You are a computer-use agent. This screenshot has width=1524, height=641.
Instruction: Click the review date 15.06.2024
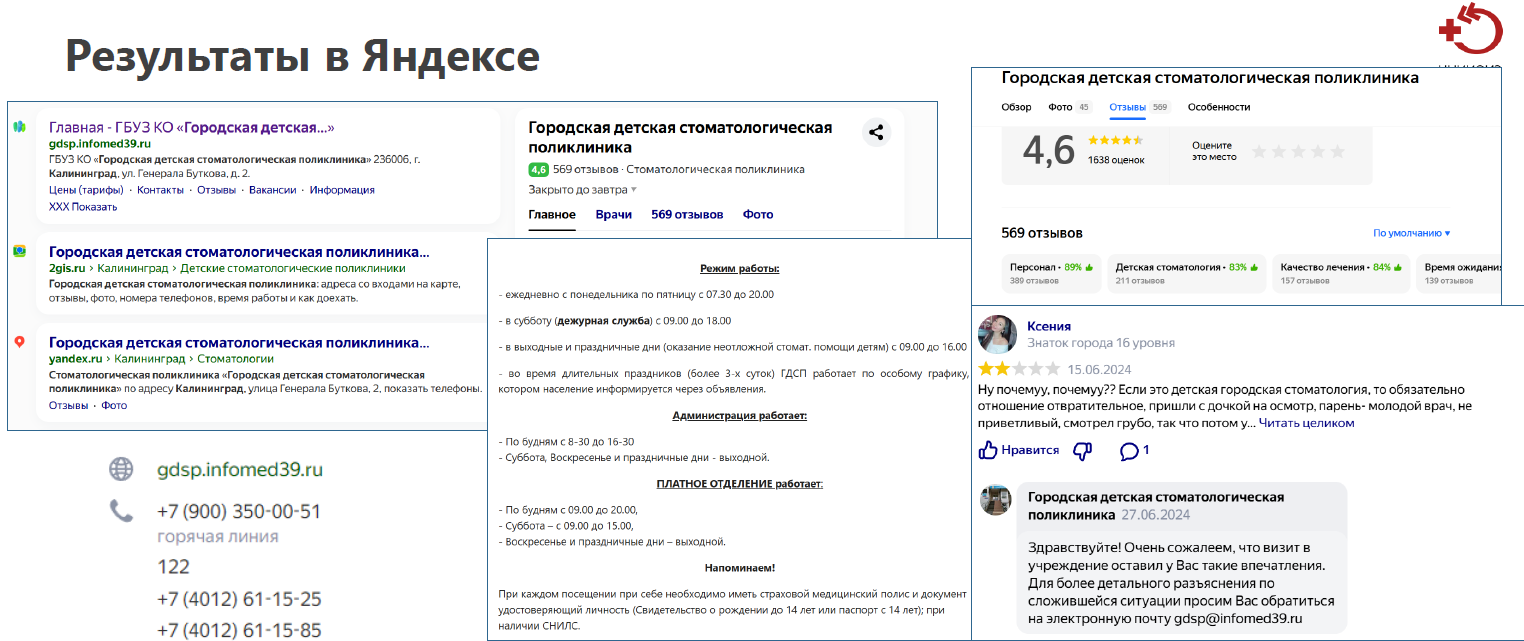coord(1101,369)
